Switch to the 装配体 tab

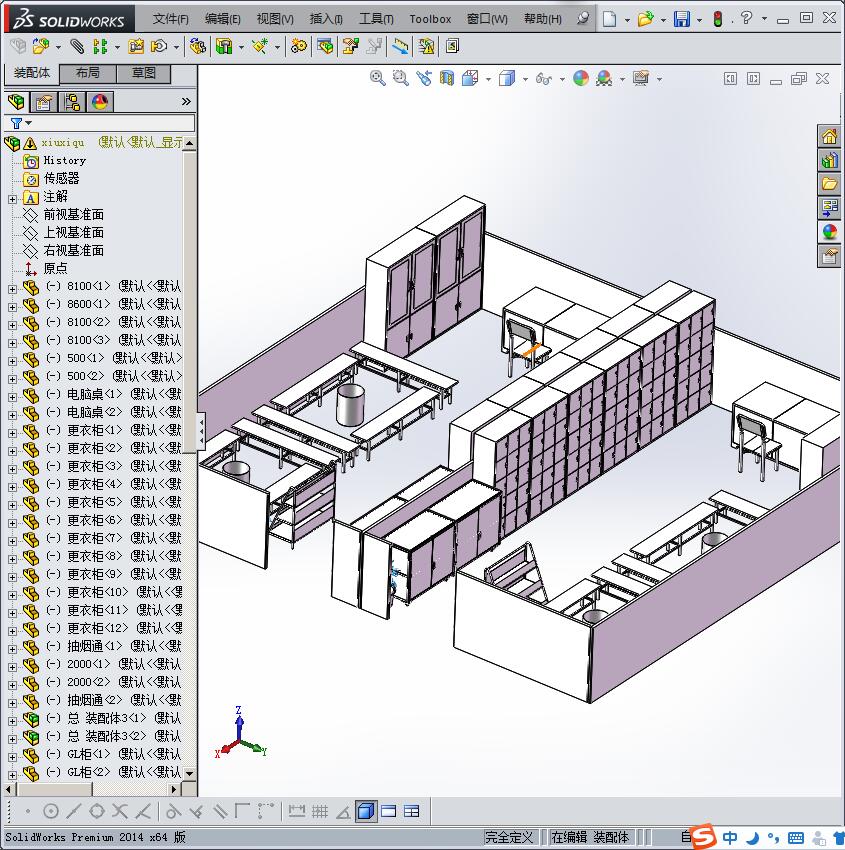click(31, 73)
